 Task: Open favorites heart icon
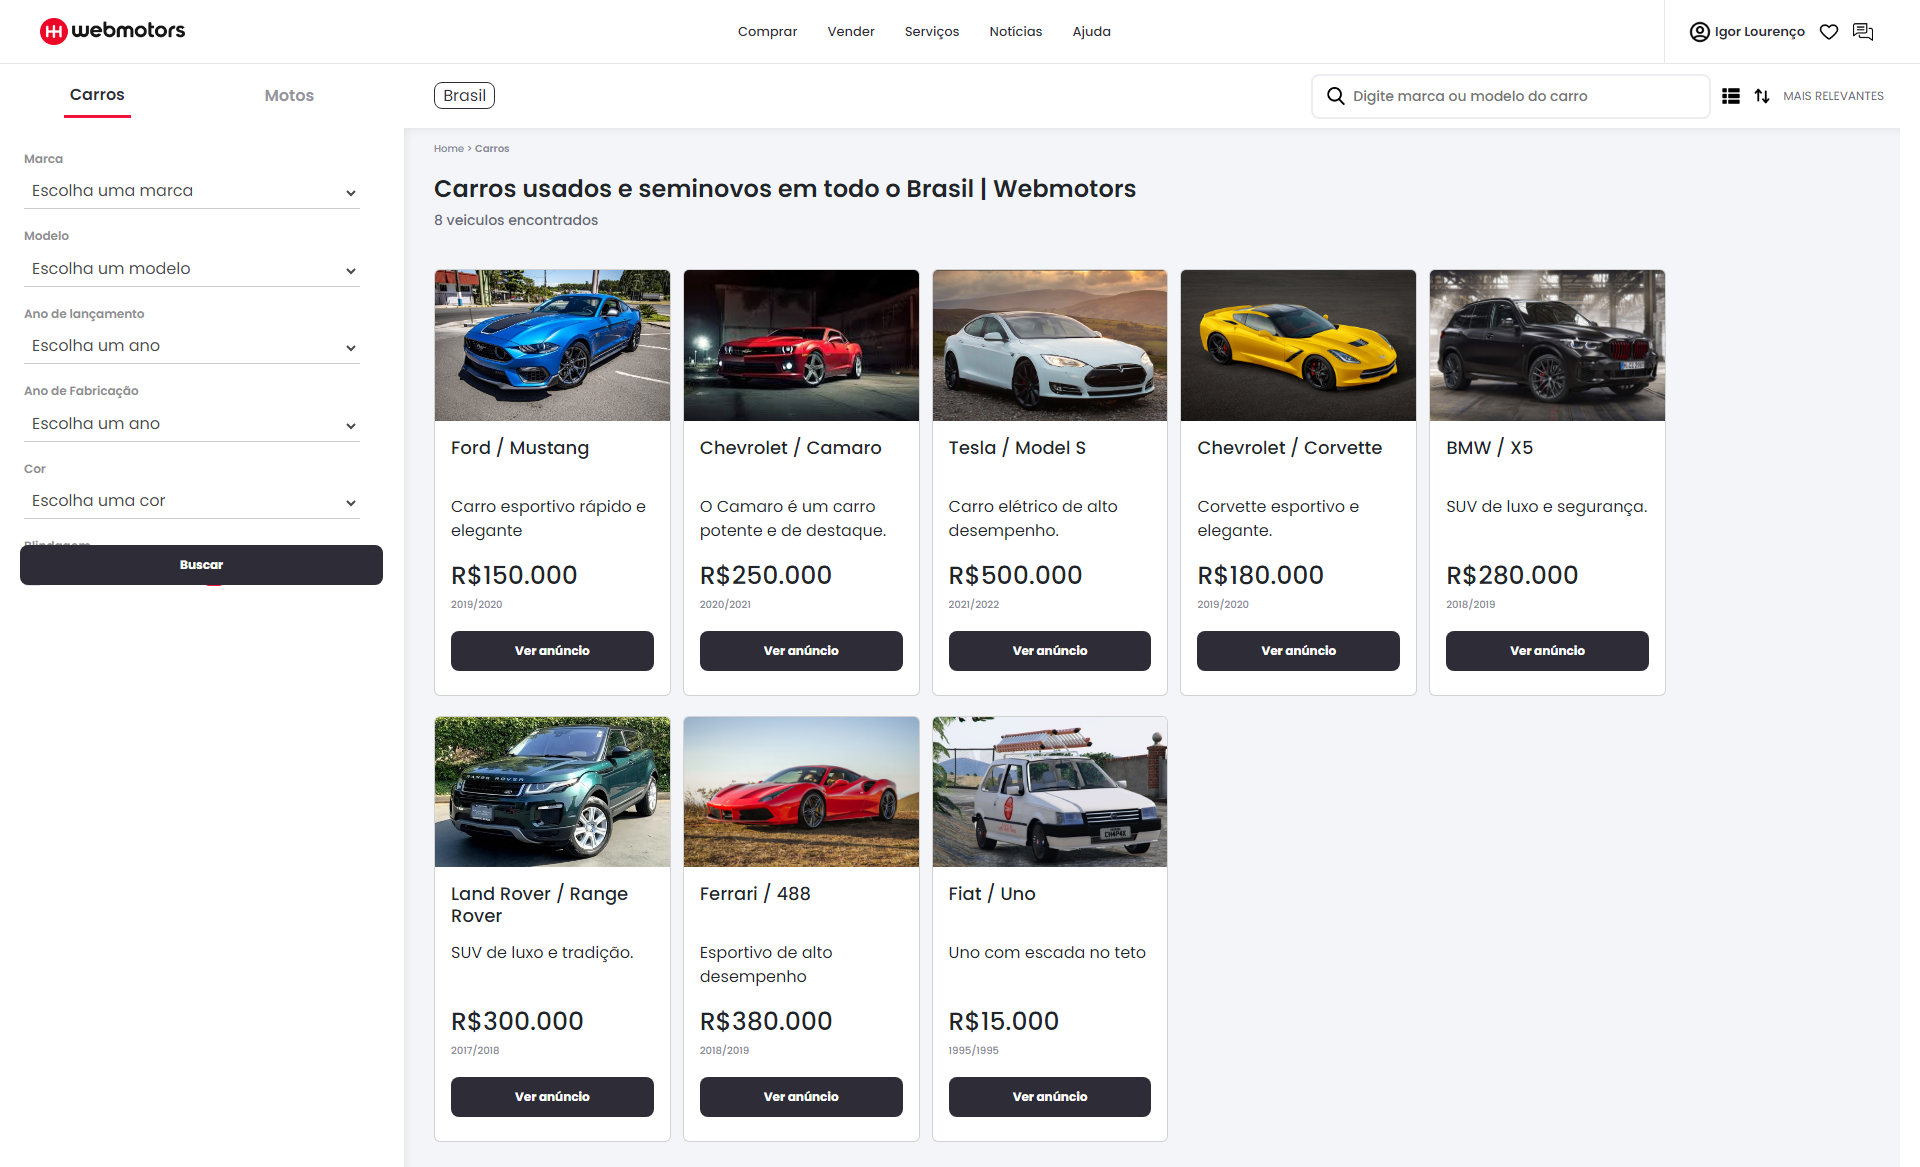click(x=1829, y=32)
